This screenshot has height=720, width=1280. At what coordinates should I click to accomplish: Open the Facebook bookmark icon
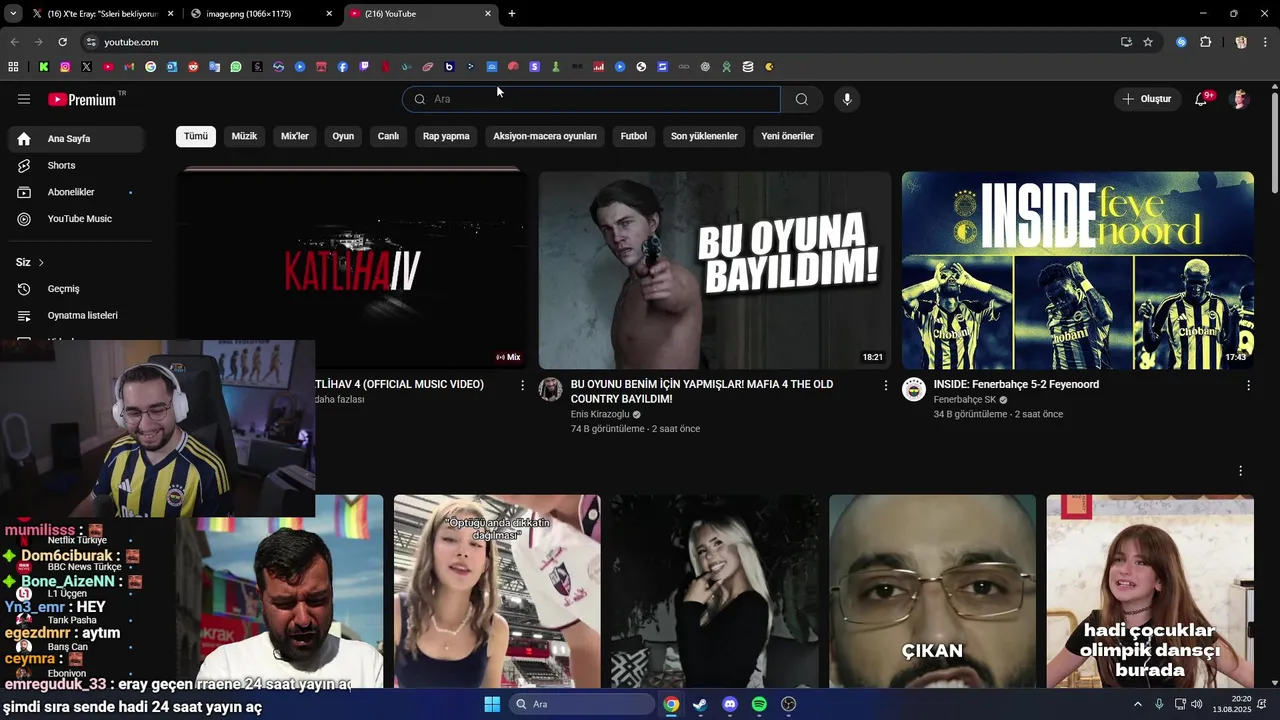pyautogui.click(x=343, y=67)
